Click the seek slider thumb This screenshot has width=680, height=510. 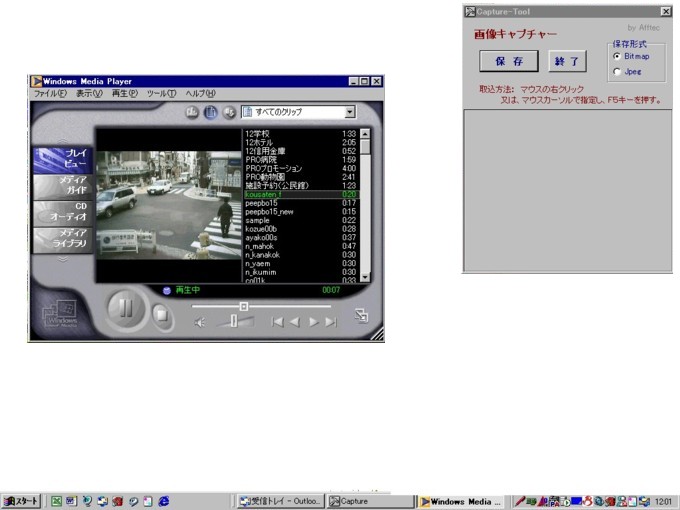244,307
